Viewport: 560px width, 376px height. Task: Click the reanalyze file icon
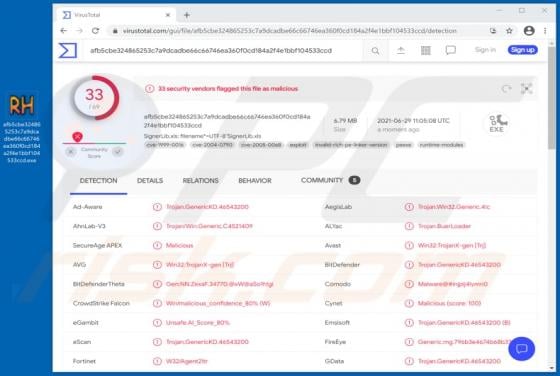tap(506, 89)
